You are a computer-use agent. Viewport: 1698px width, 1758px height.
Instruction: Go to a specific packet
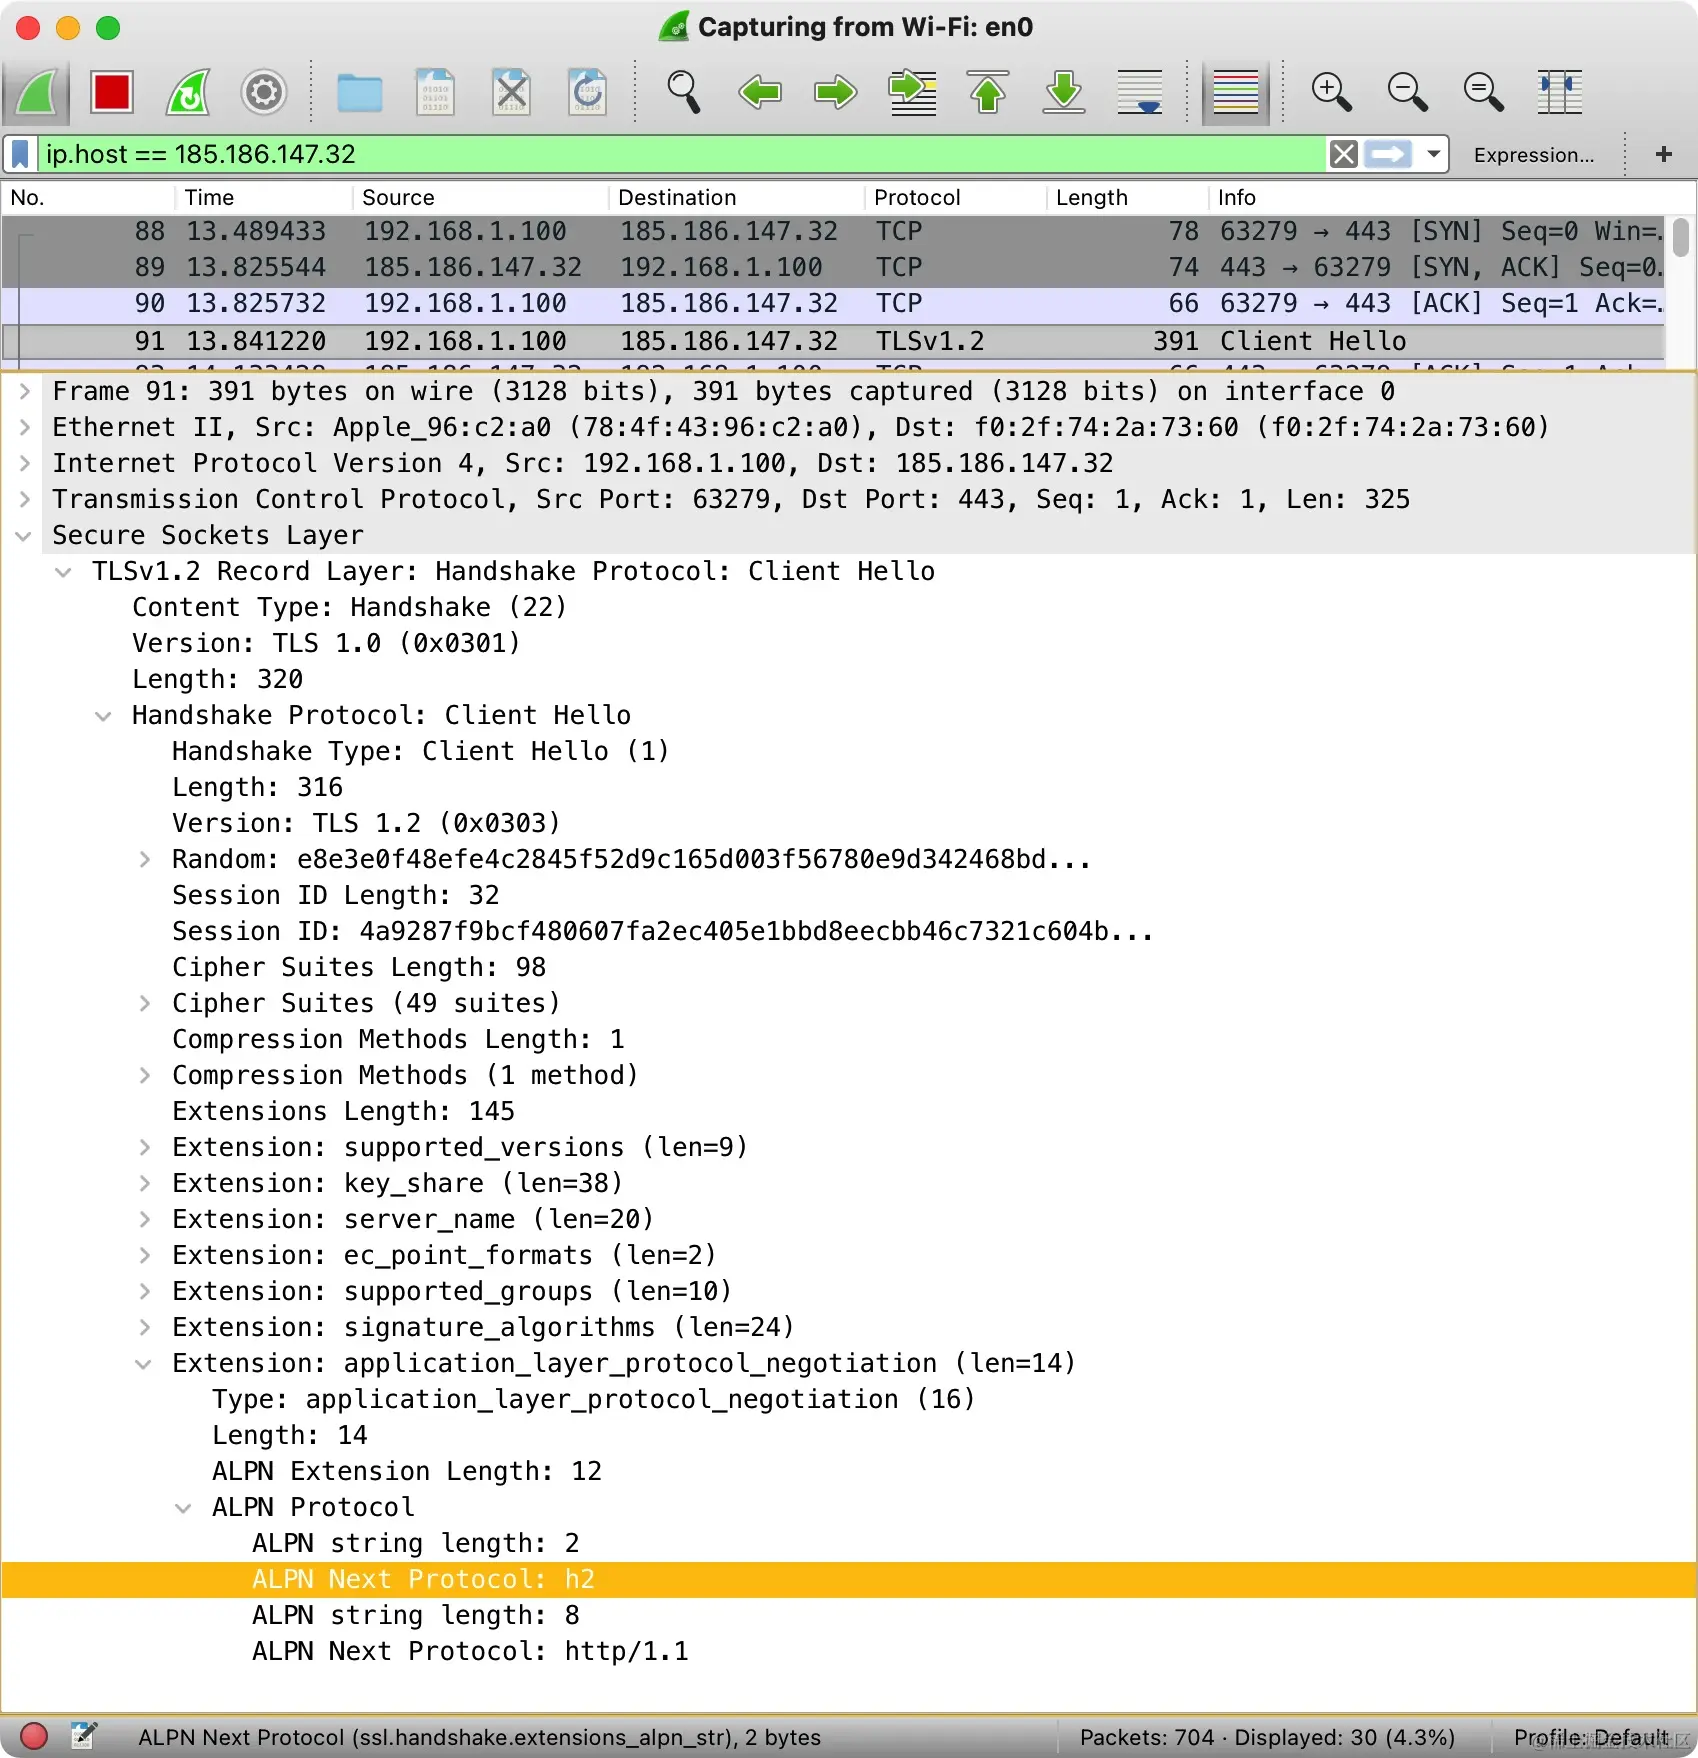[912, 93]
